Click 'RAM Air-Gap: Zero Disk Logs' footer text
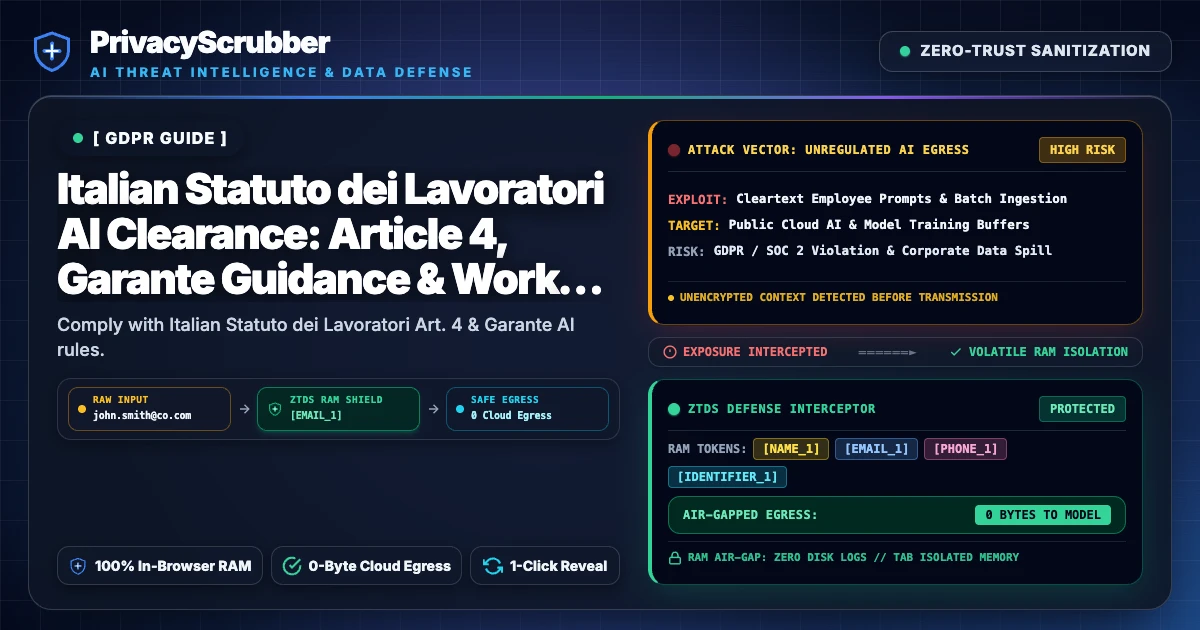 tap(853, 557)
